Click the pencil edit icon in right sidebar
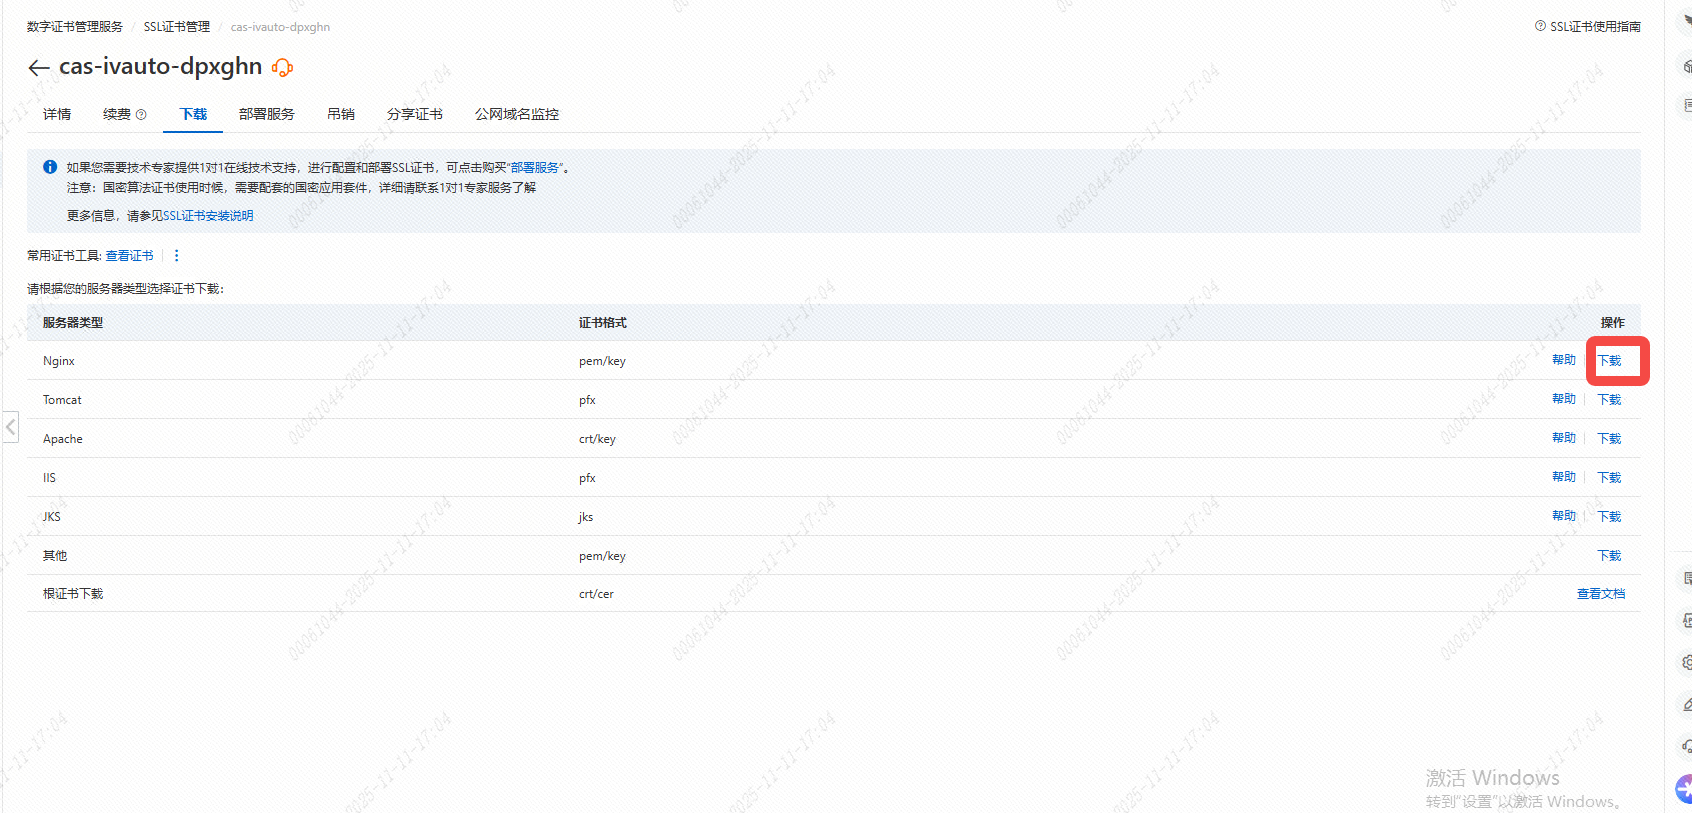1692x813 pixels. pyautogui.click(x=1686, y=704)
